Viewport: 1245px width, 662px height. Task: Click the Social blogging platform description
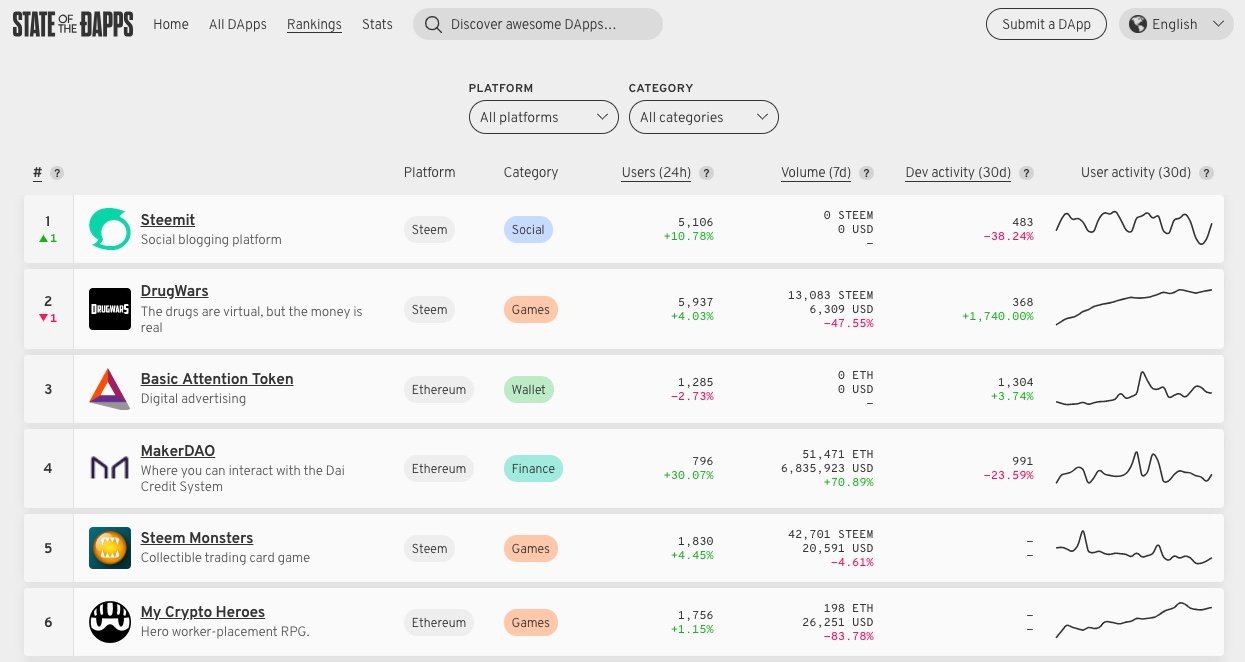pyautogui.click(x=211, y=240)
